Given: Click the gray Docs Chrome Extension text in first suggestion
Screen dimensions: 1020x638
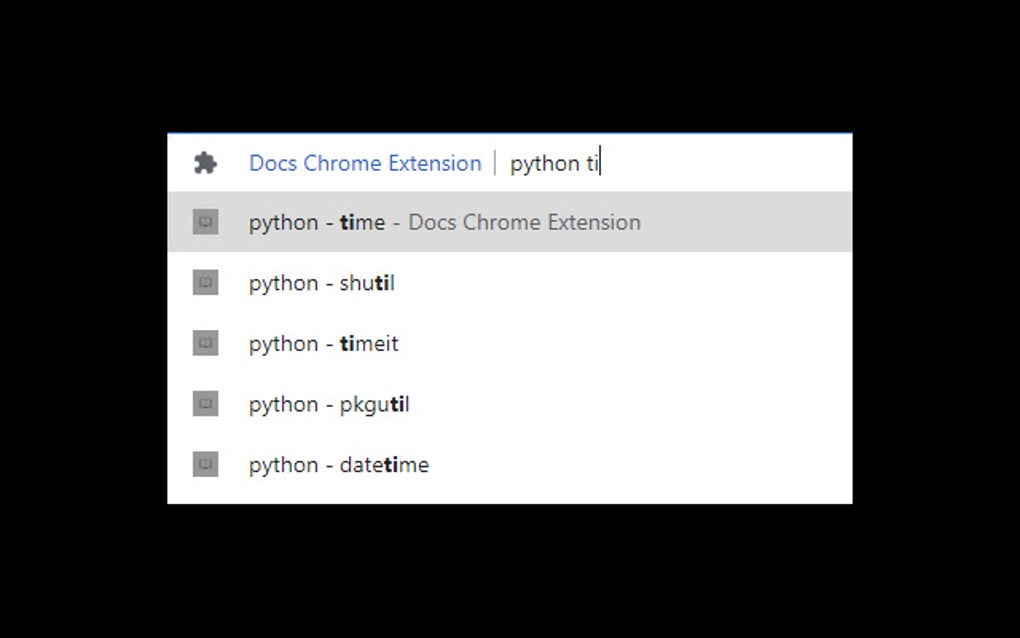Looking at the screenshot, I should [x=524, y=222].
